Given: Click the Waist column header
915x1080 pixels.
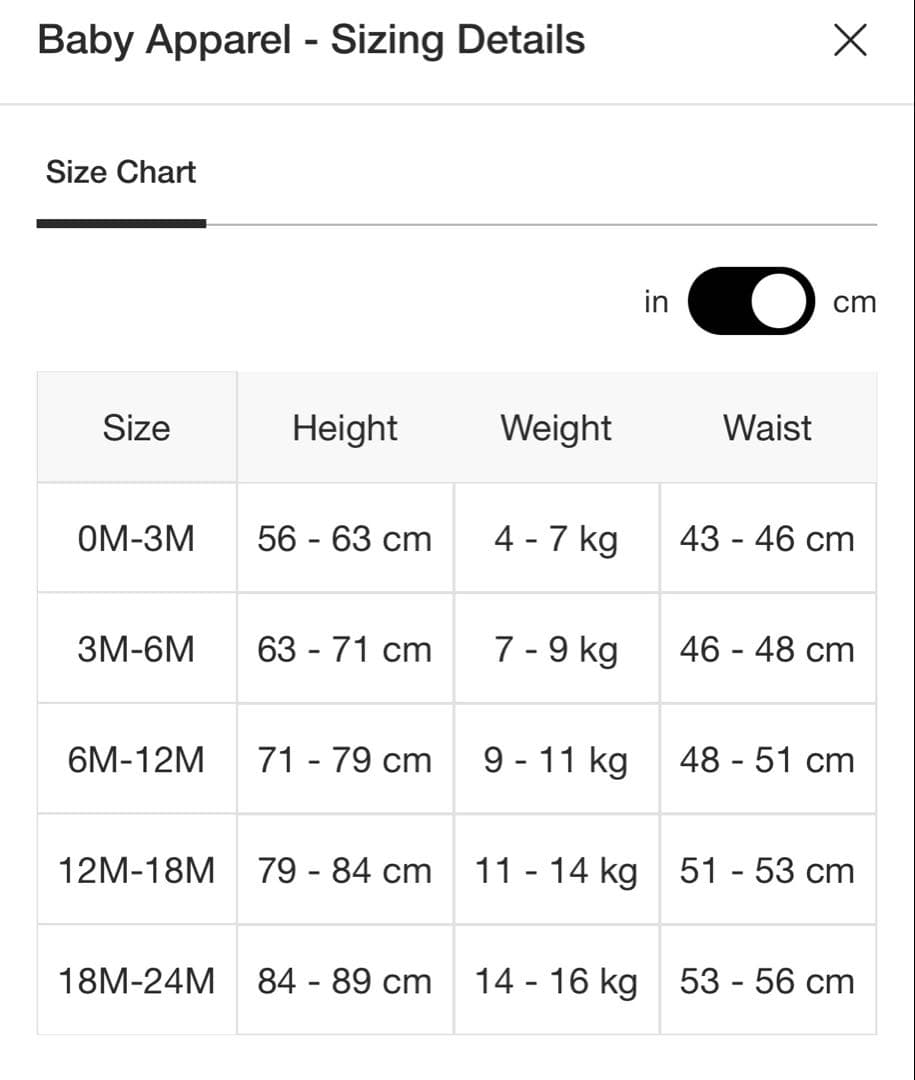Looking at the screenshot, I should 767,428.
